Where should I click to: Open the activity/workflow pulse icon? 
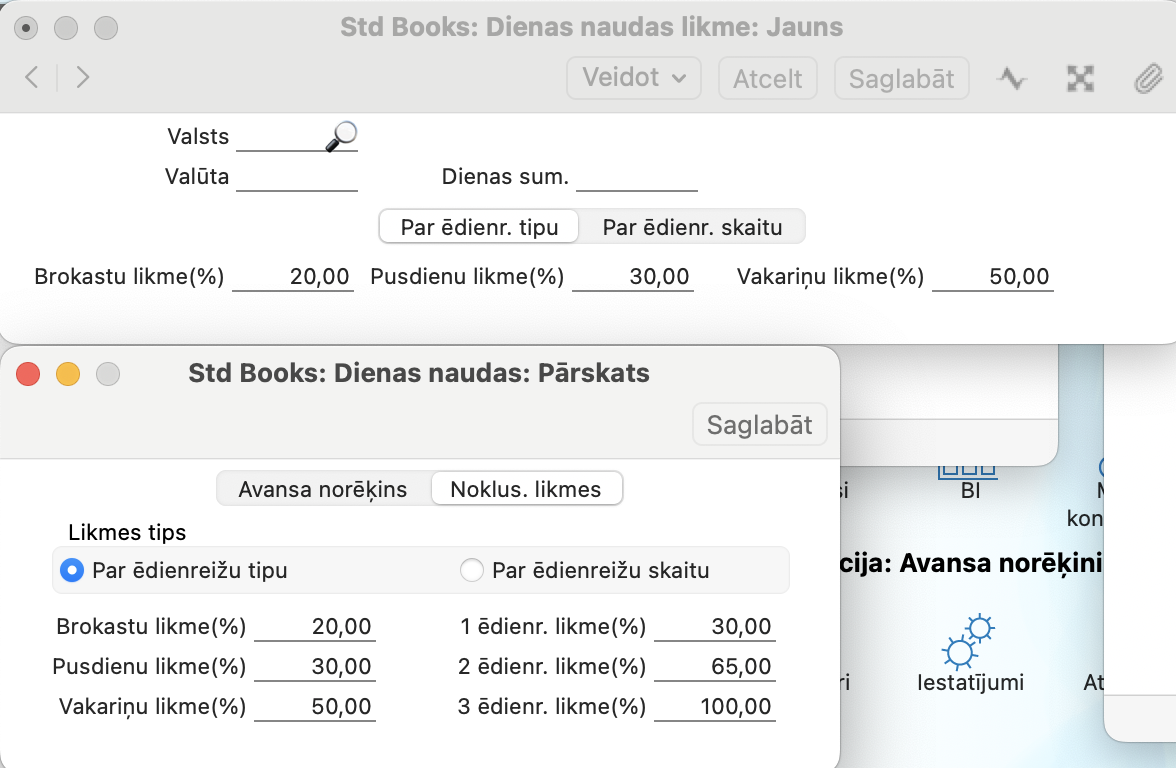coord(1012,78)
